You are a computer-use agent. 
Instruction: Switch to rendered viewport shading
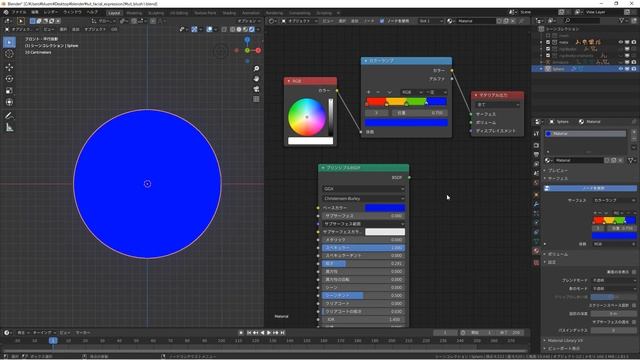click(251, 29)
